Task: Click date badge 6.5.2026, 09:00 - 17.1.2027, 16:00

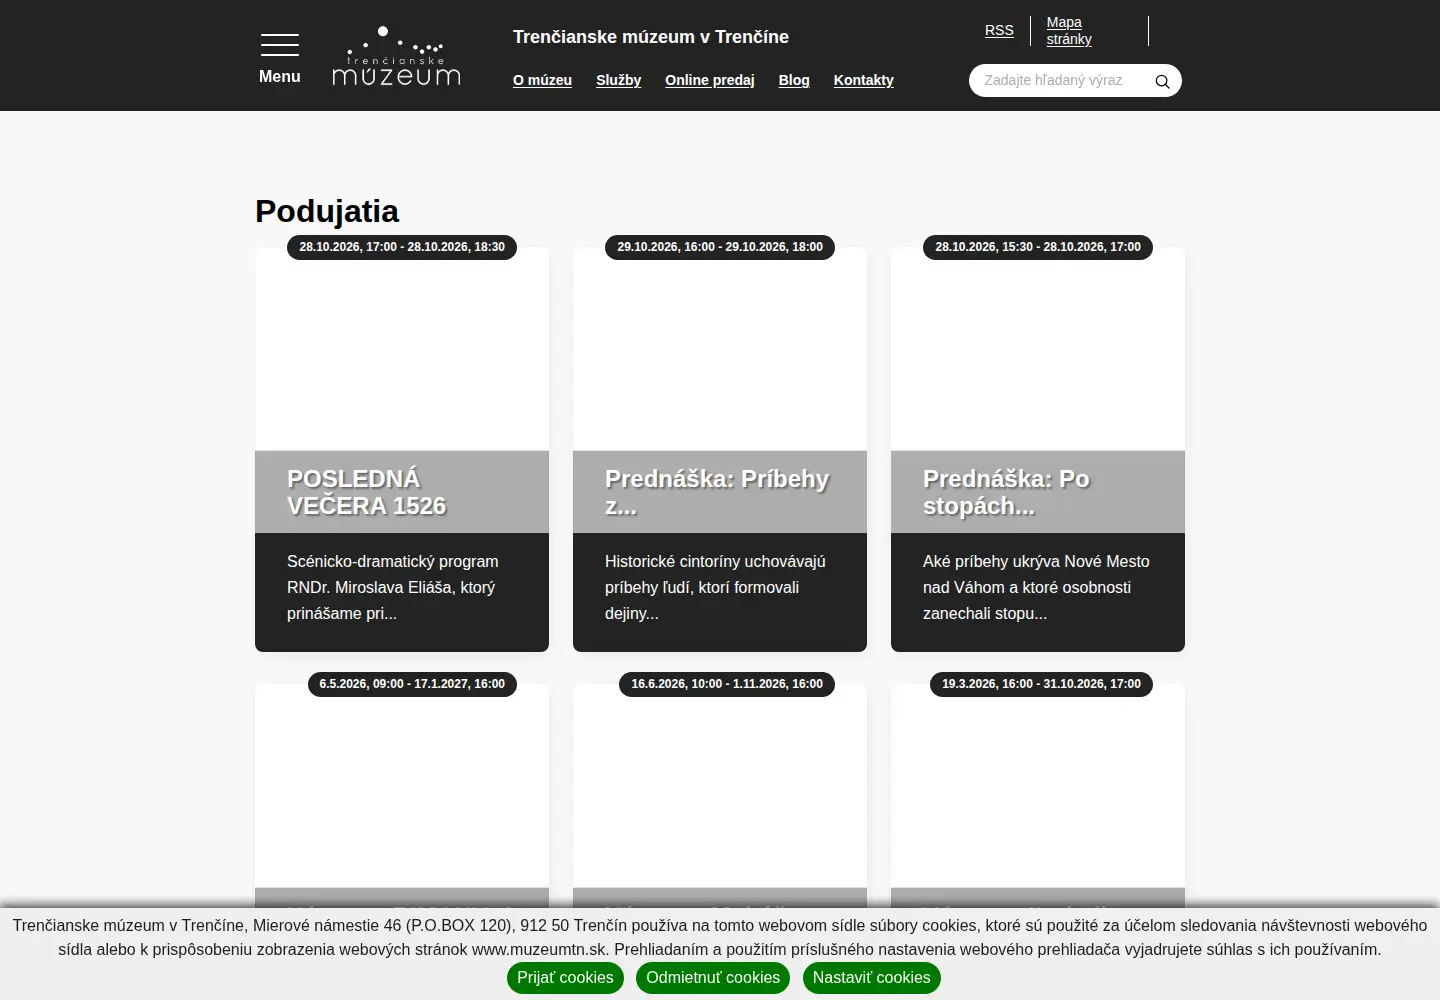Action: click(412, 684)
